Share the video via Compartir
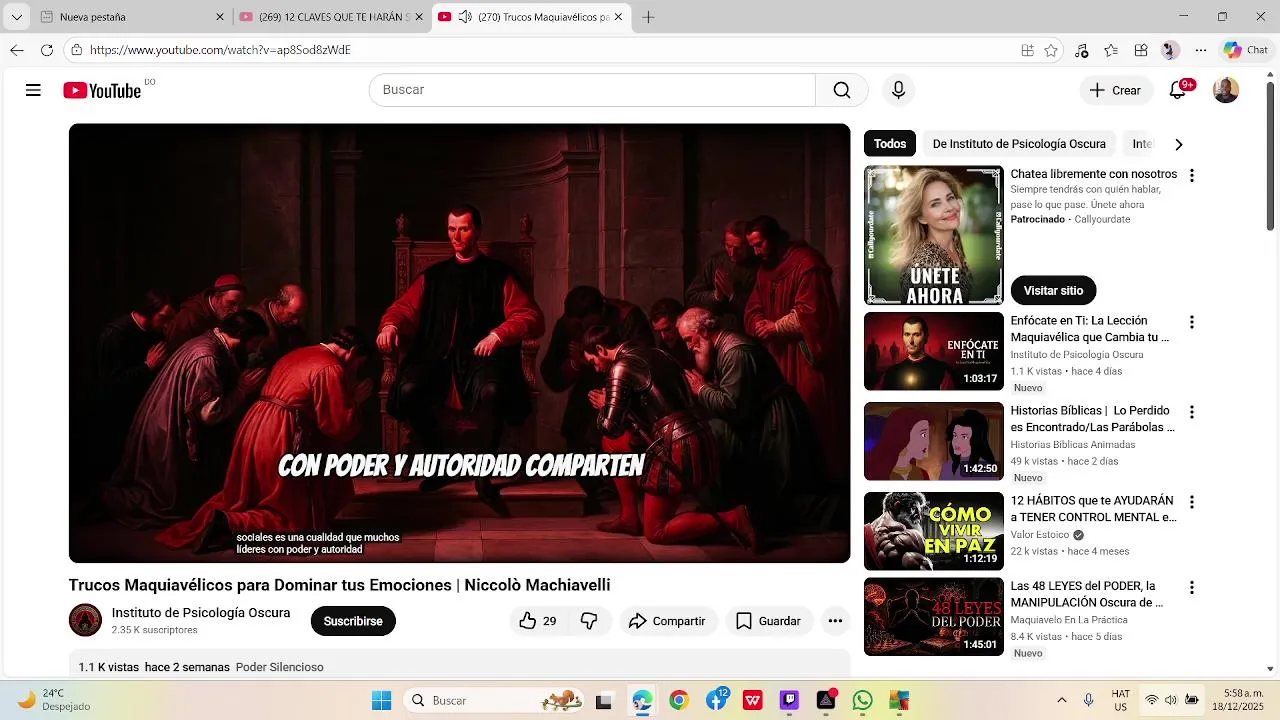Viewport: 1280px width, 720px height. (x=667, y=621)
